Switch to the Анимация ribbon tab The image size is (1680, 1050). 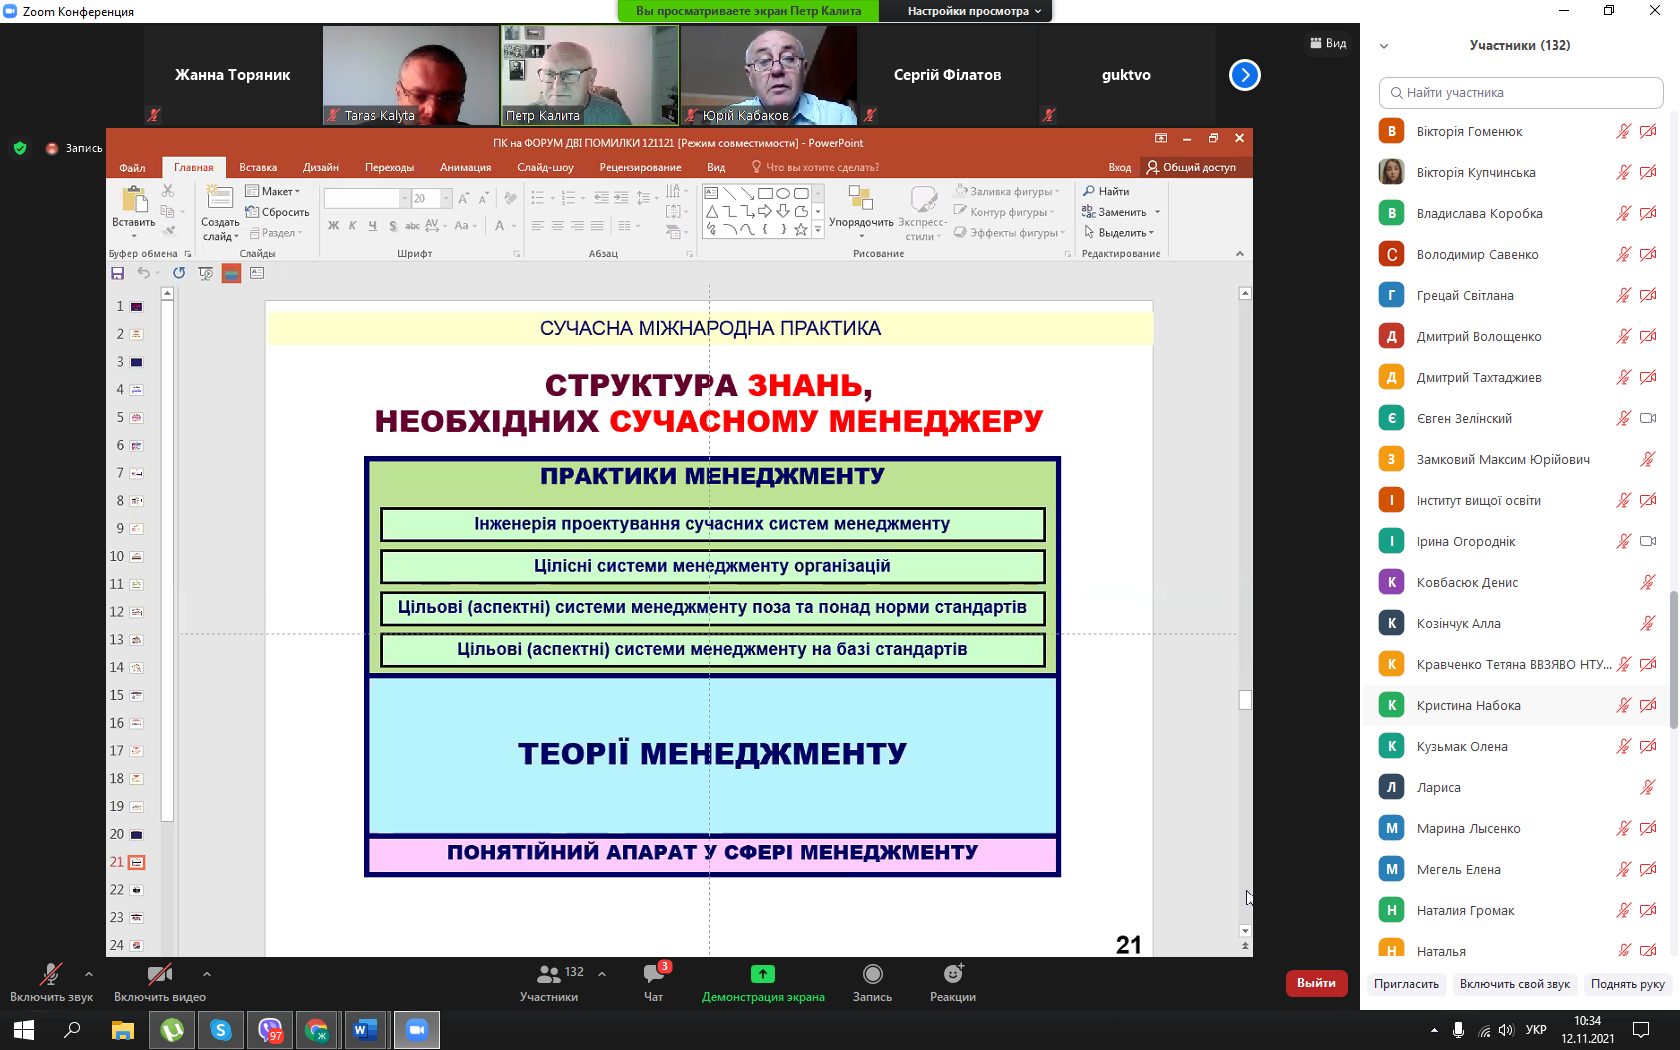pyautogui.click(x=465, y=167)
